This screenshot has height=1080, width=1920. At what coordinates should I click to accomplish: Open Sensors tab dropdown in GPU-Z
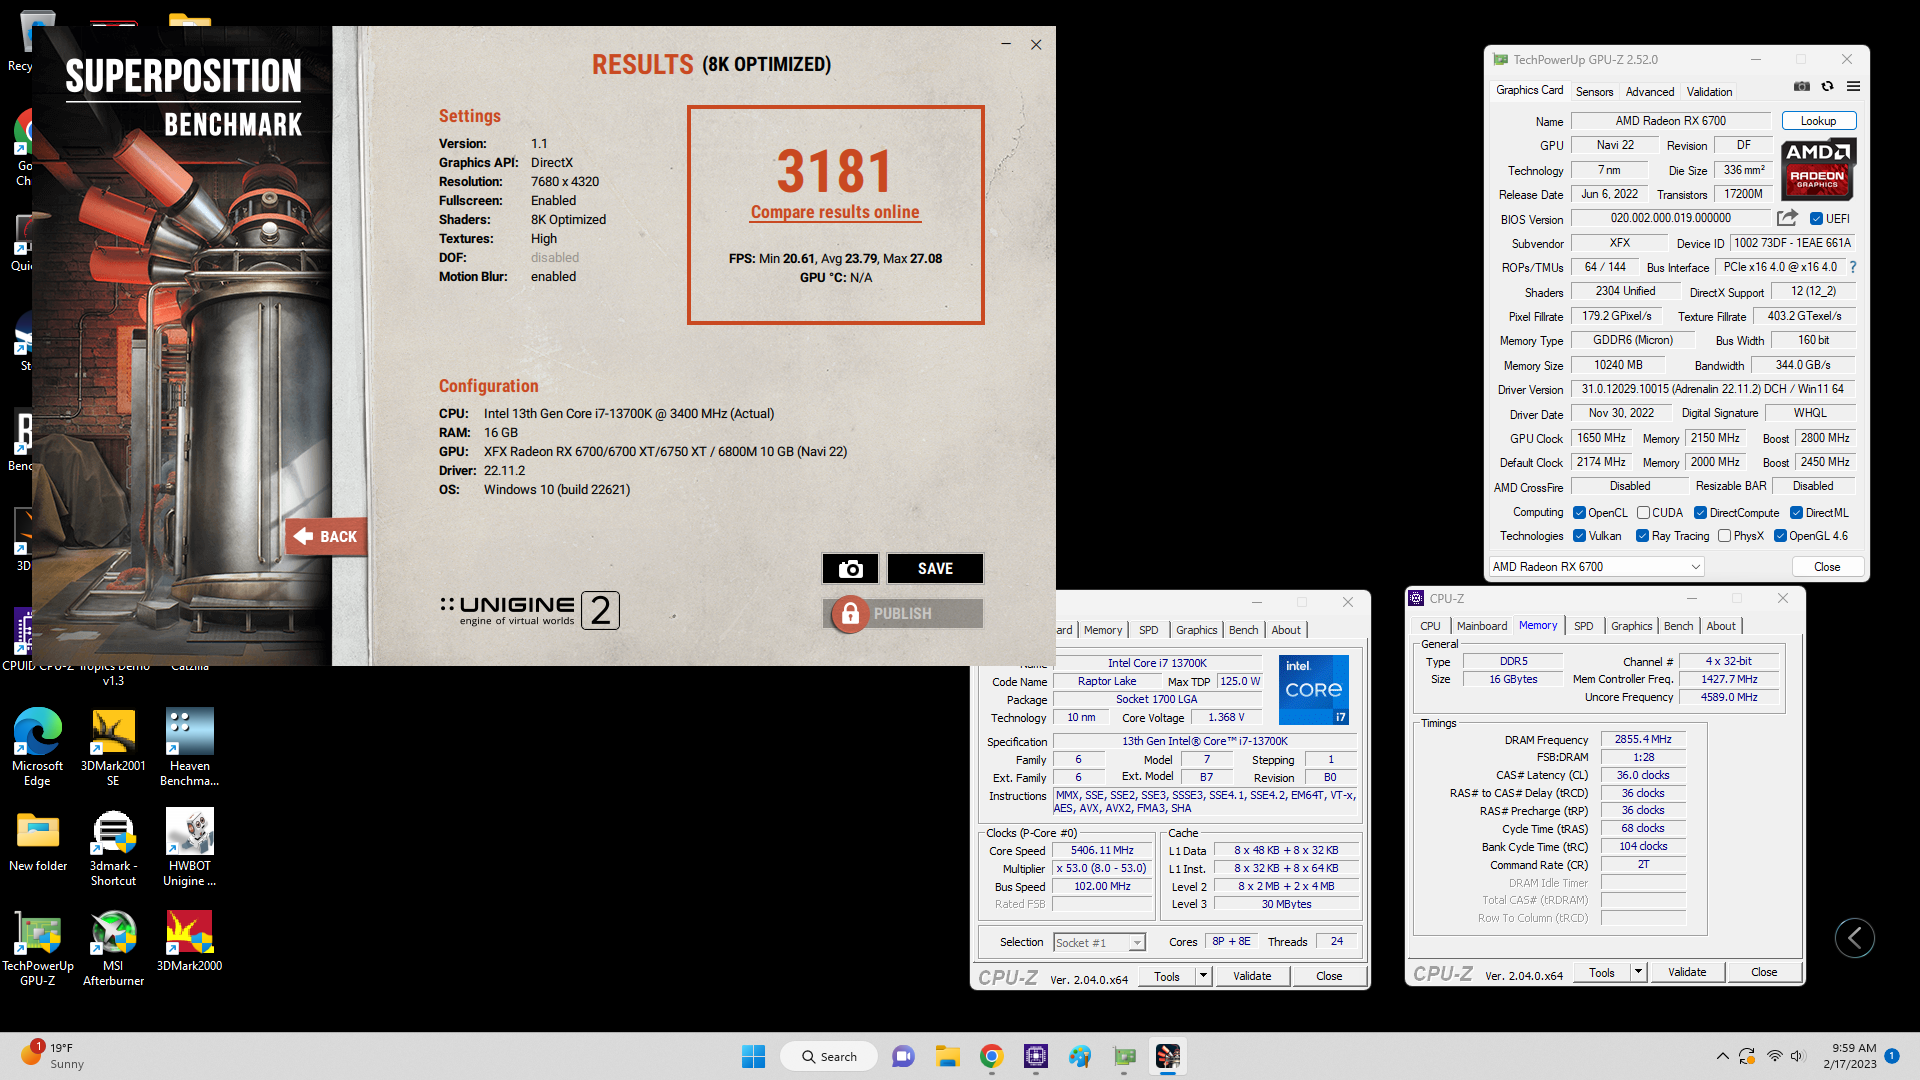coord(1593,91)
